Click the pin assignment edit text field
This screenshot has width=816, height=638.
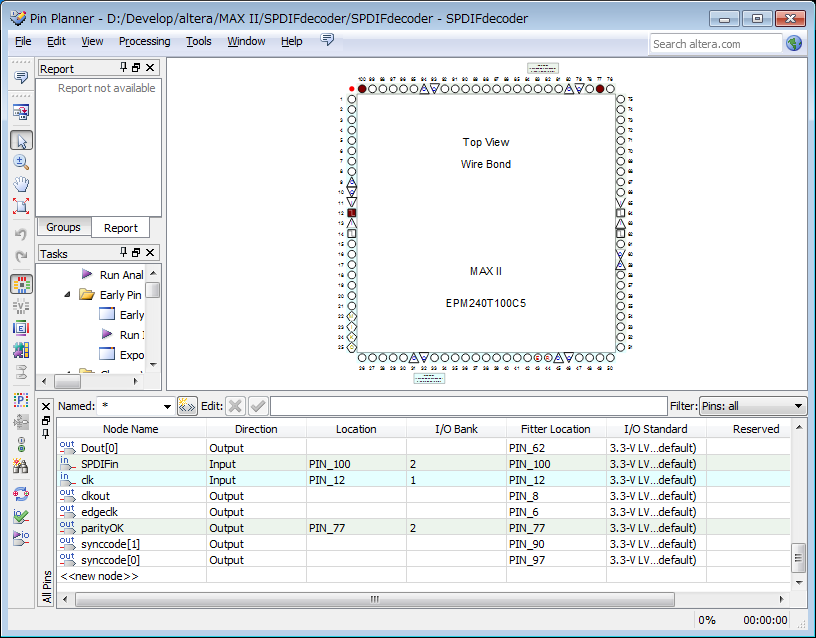(469, 406)
